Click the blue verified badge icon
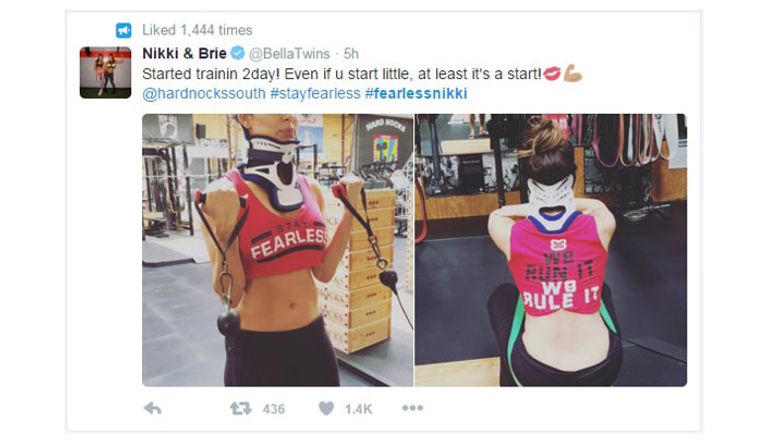This screenshot has height=441, width=768. pos(238,52)
